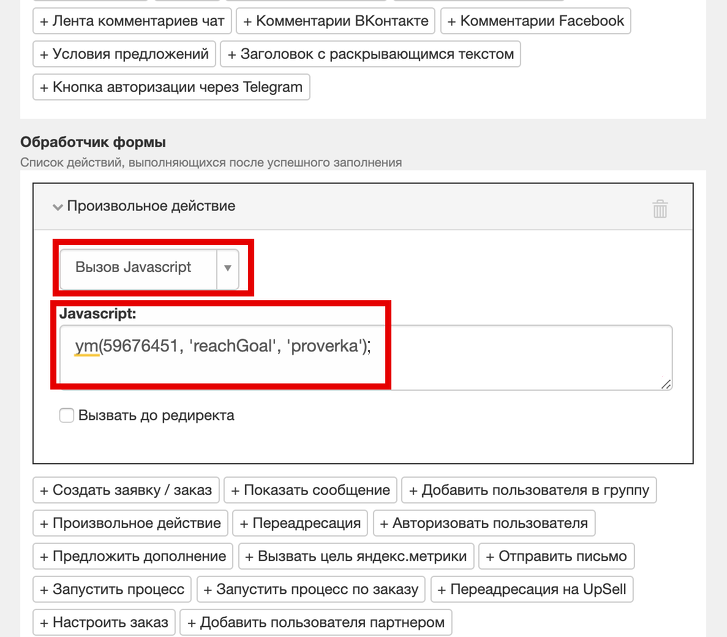Grab the textarea resize handle corner

666,384
